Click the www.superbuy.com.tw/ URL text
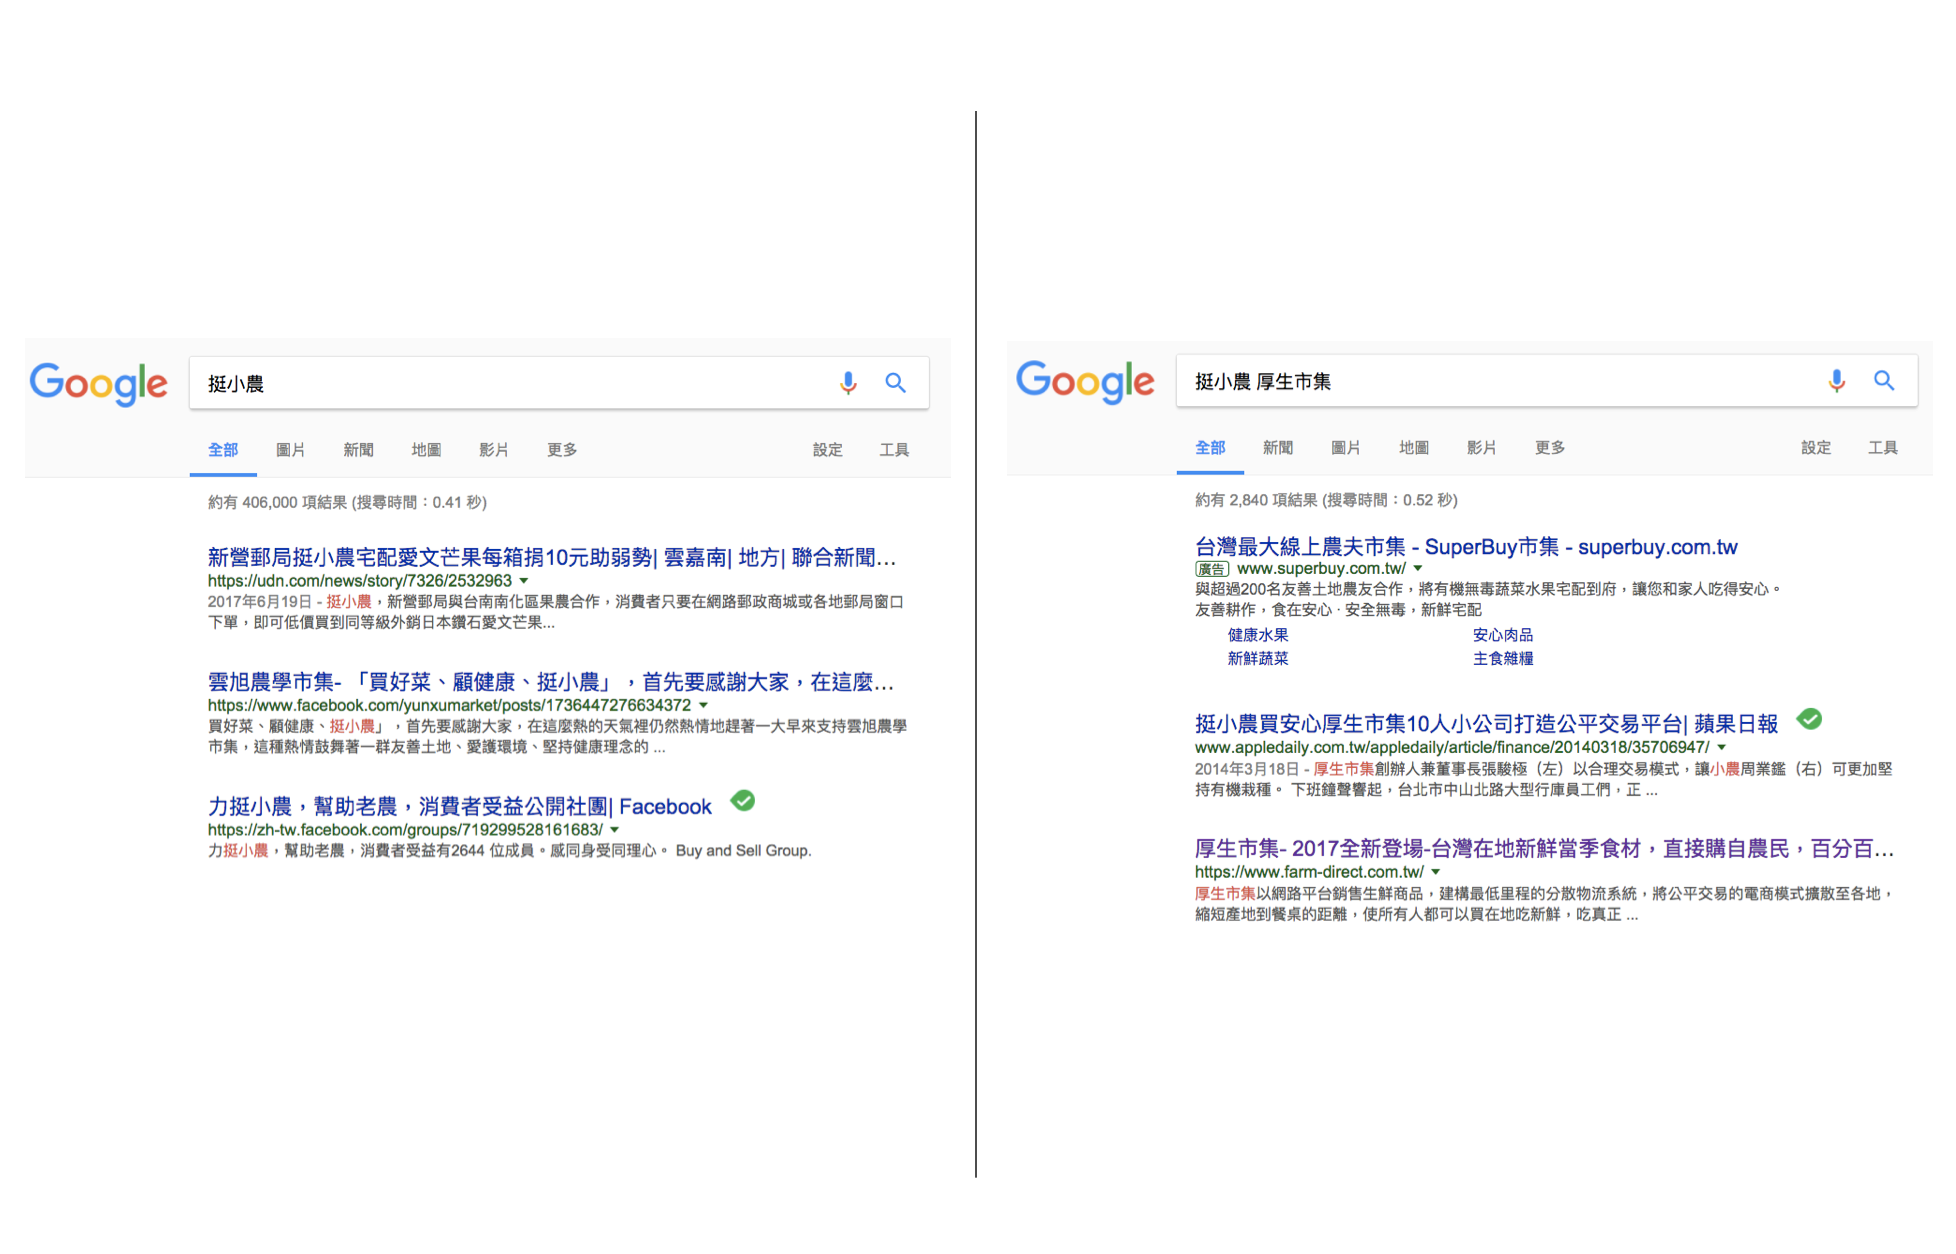The width and height of the screenshot is (1956, 1254). click(x=1321, y=569)
